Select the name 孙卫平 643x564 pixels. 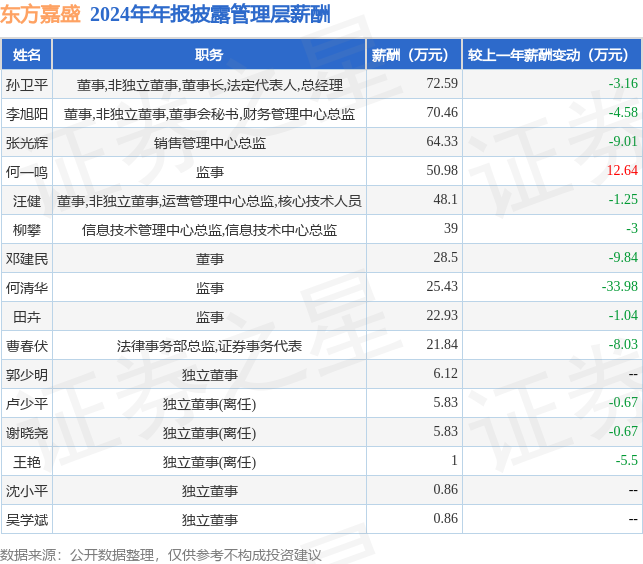point(27,85)
